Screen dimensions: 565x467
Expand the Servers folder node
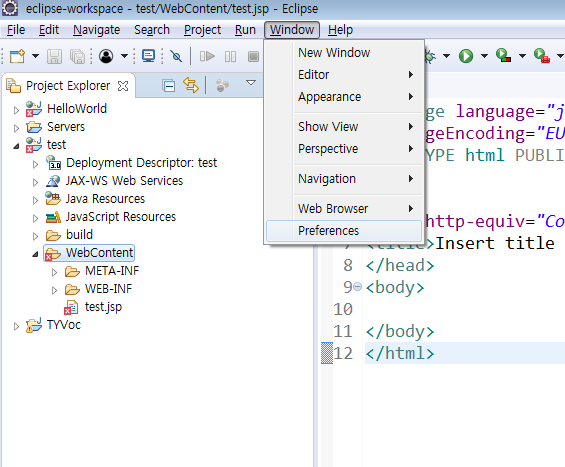[16, 128]
